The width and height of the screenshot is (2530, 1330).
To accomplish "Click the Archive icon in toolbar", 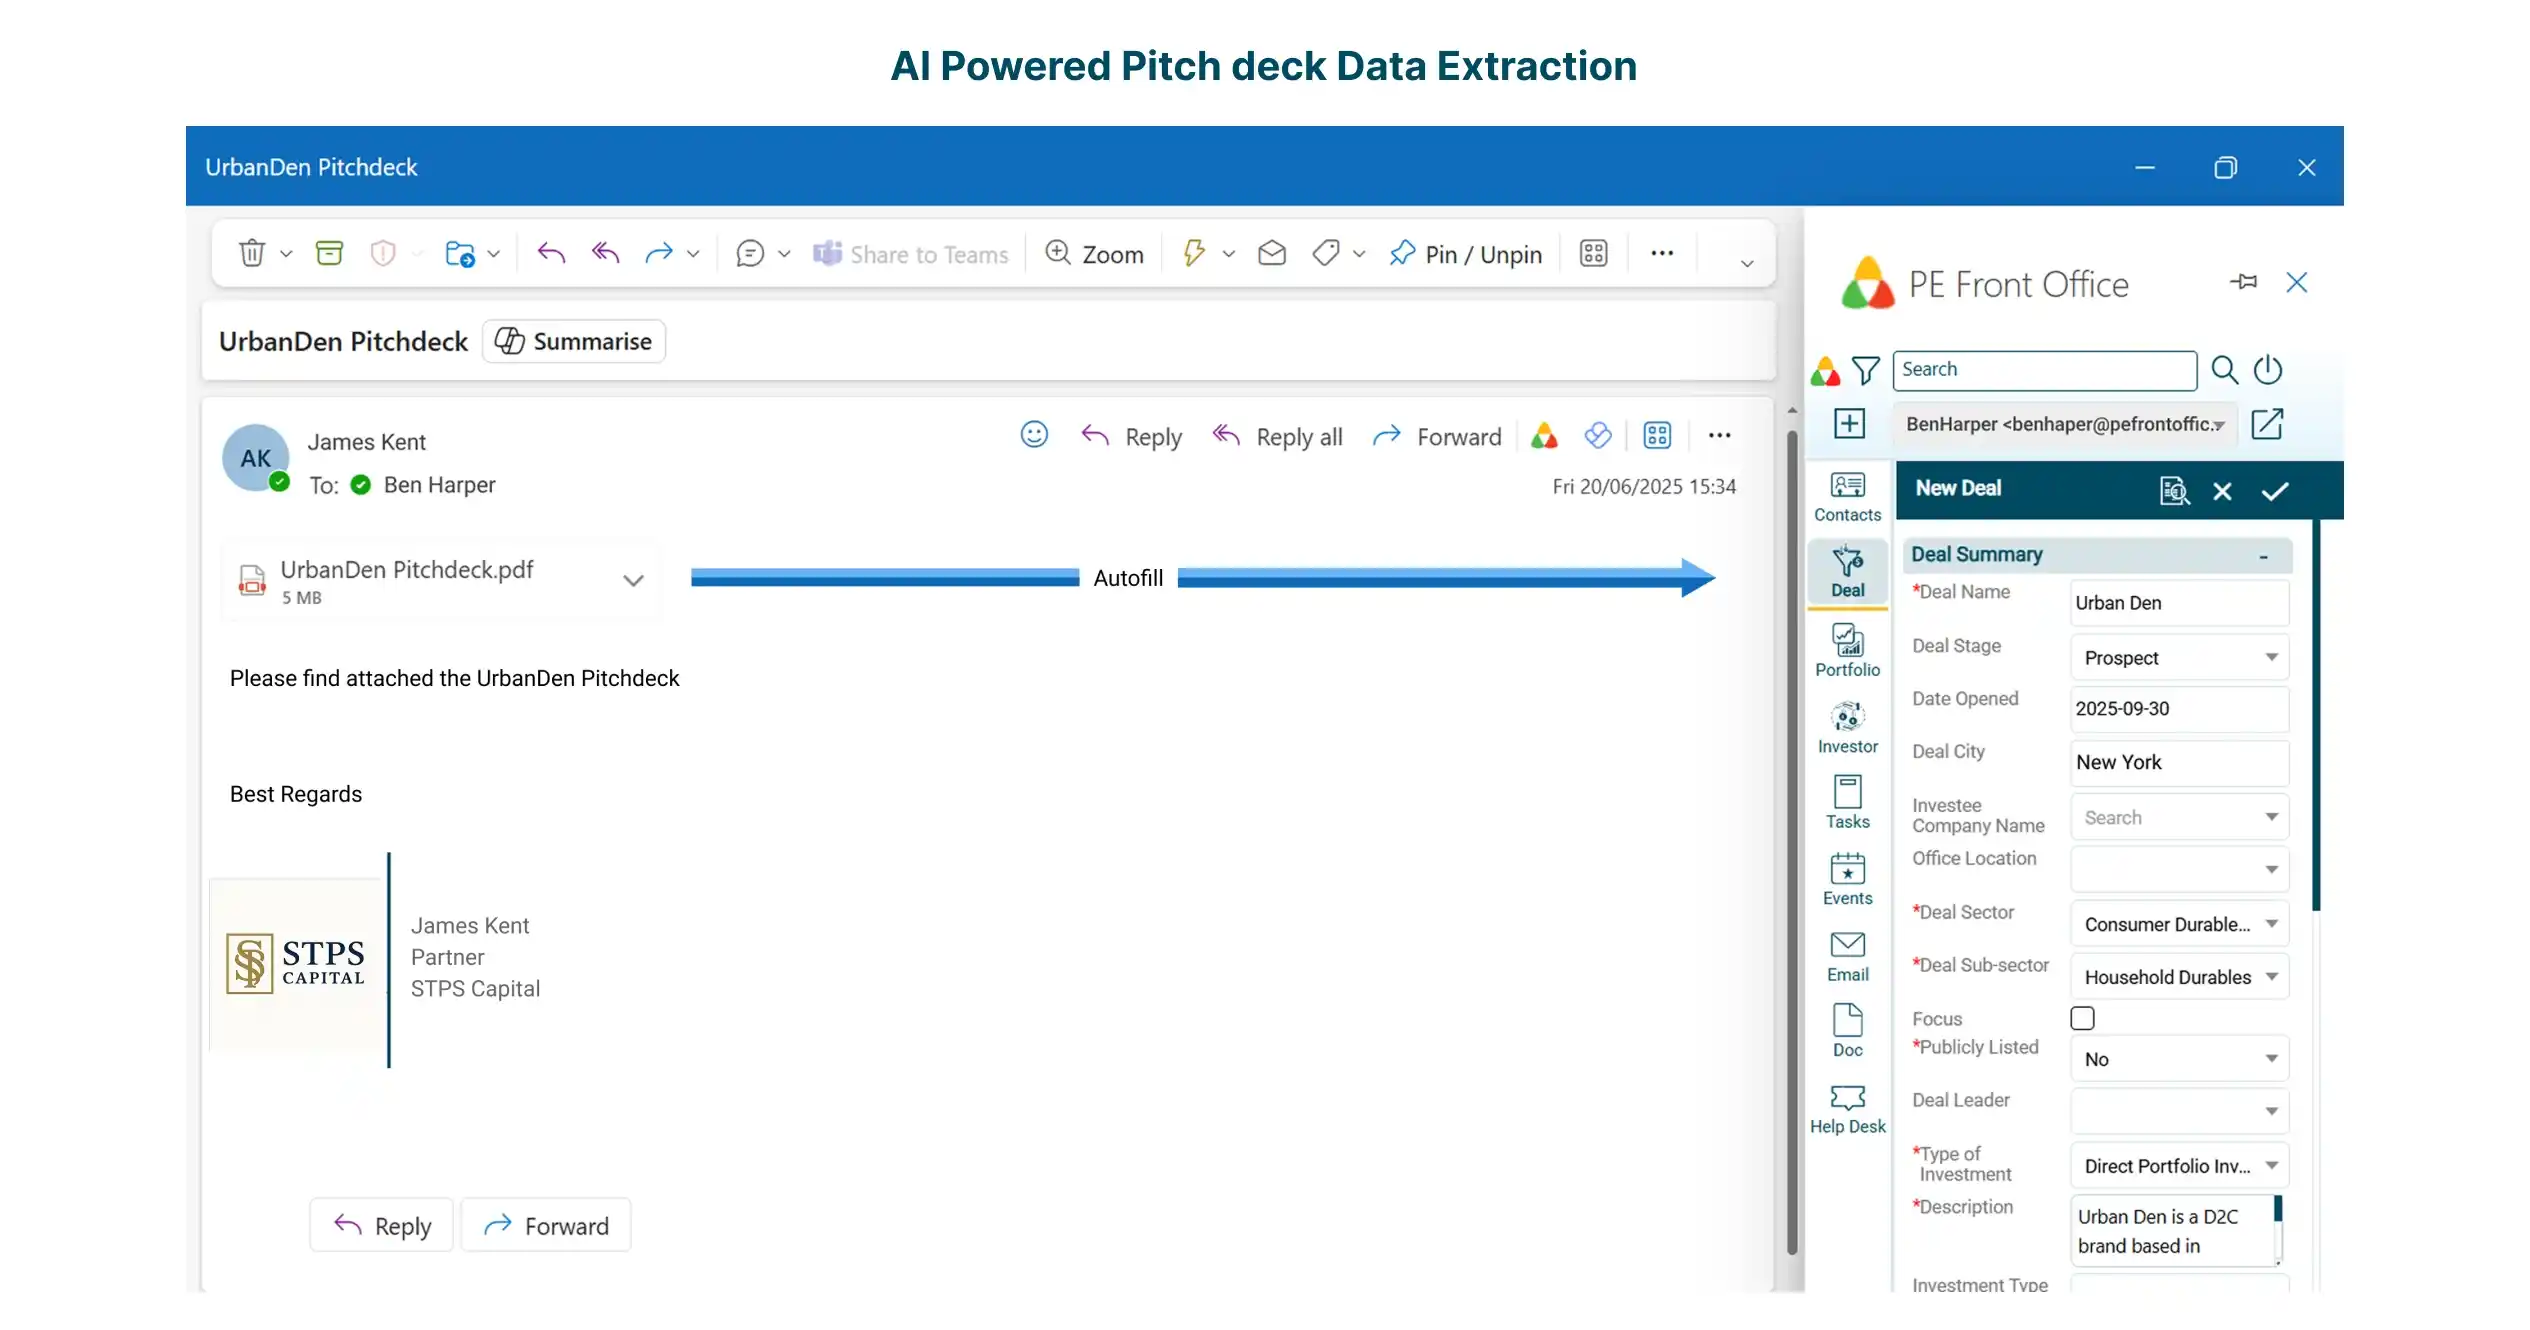I will pyautogui.click(x=329, y=253).
